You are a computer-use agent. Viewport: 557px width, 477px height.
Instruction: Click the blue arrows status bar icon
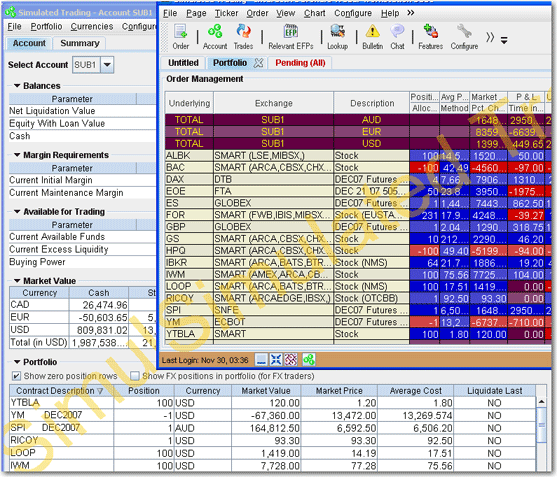[x=276, y=360]
